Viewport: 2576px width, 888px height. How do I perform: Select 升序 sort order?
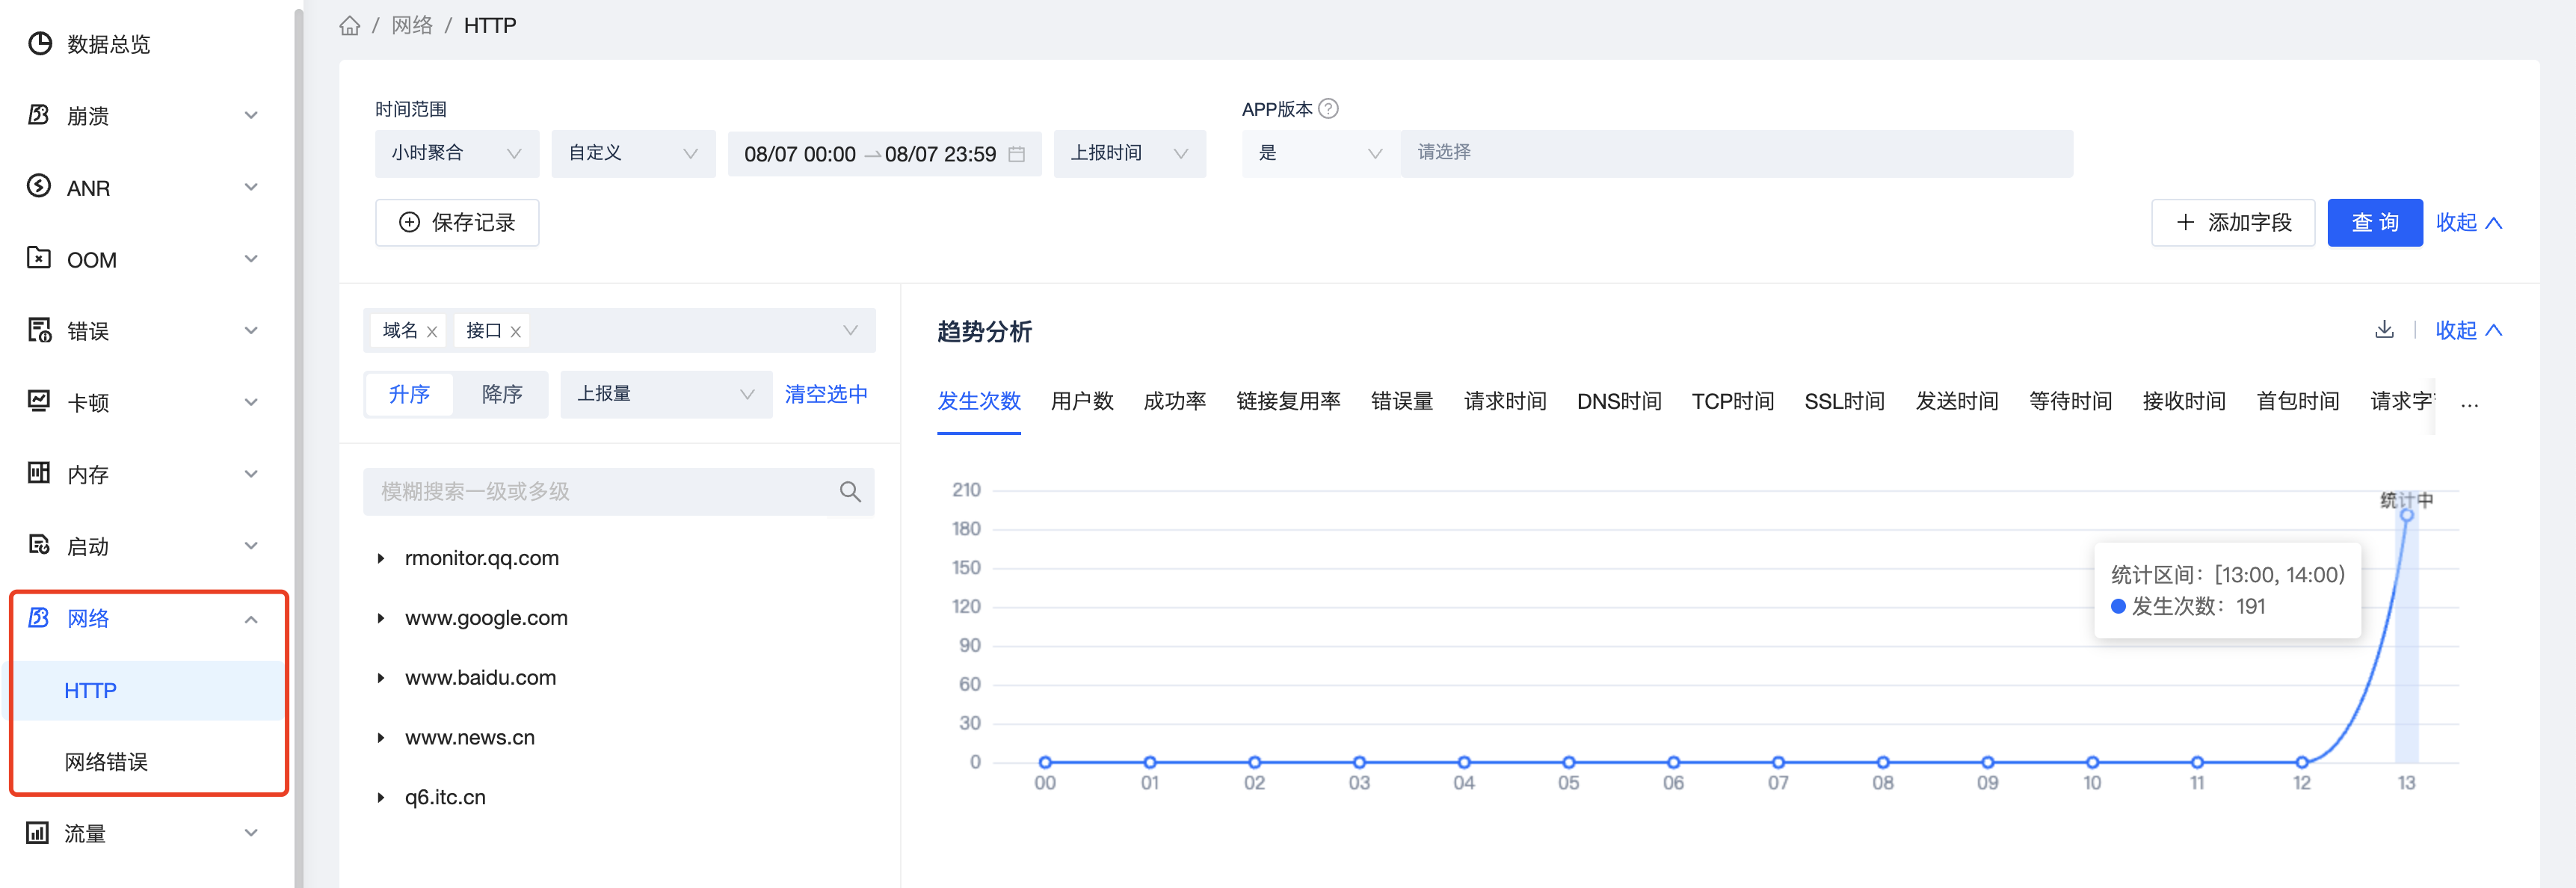pyautogui.click(x=409, y=394)
